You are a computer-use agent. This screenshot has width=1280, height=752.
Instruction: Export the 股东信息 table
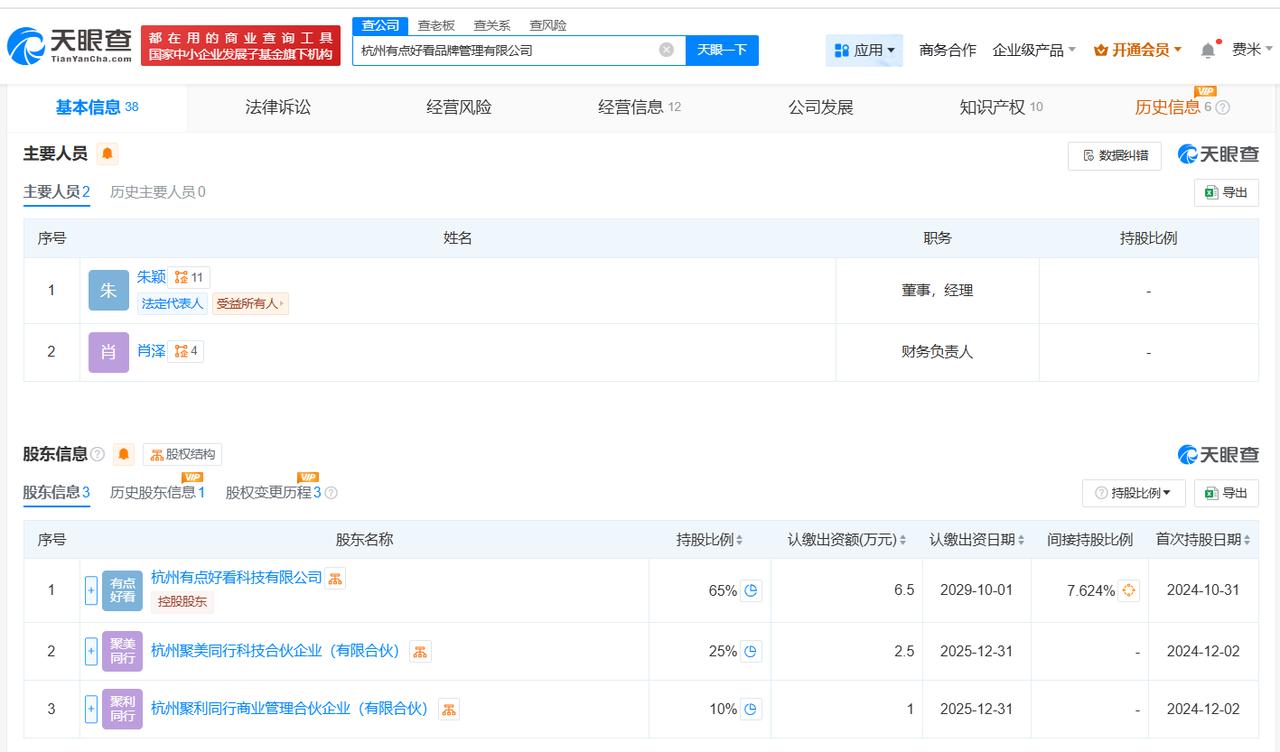click(x=1226, y=493)
